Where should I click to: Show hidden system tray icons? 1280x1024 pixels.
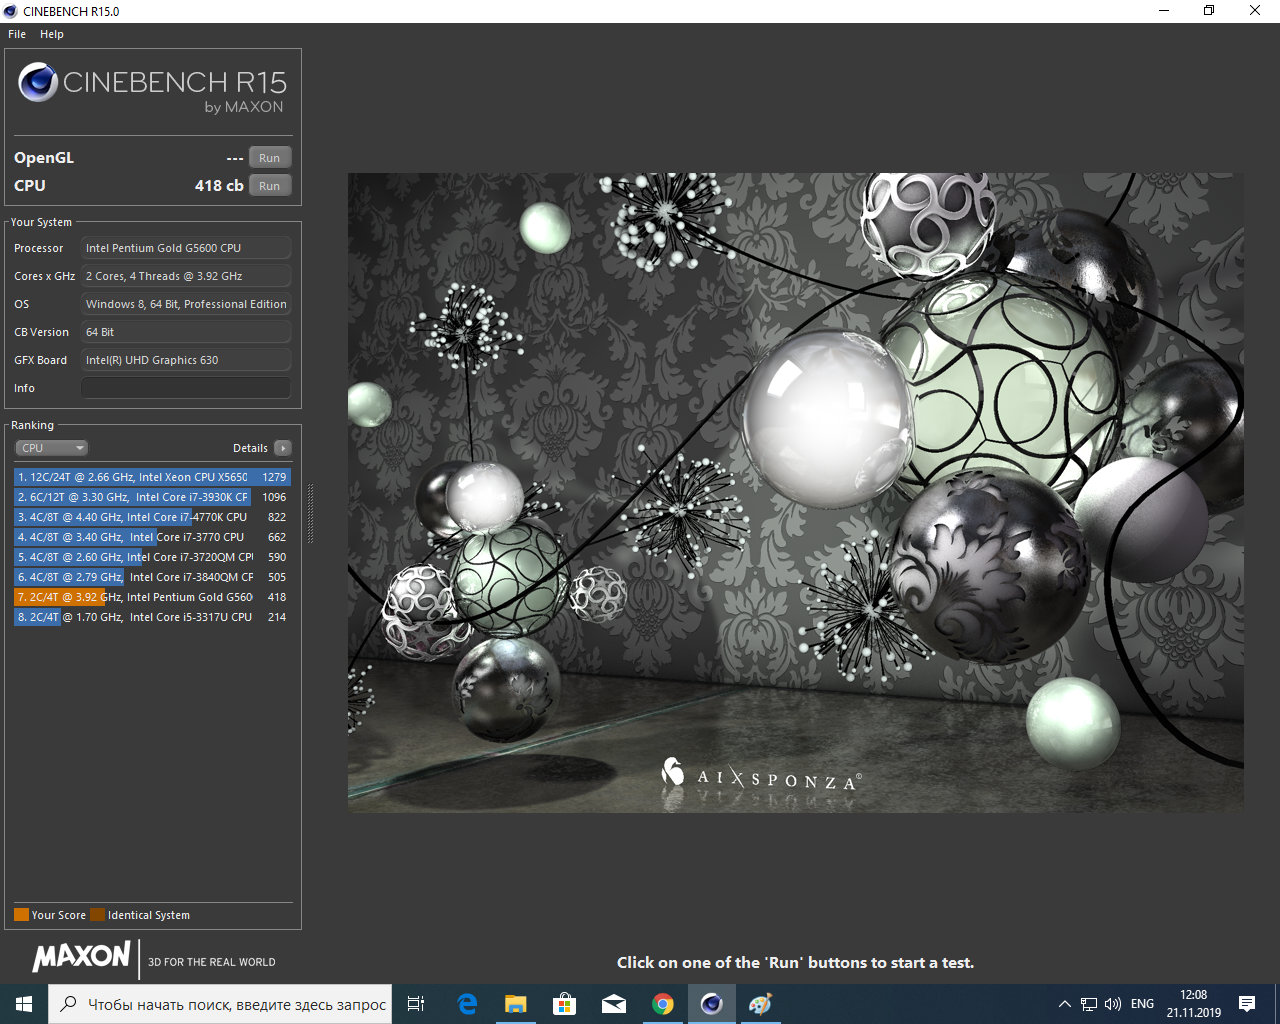coord(1064,1004)
